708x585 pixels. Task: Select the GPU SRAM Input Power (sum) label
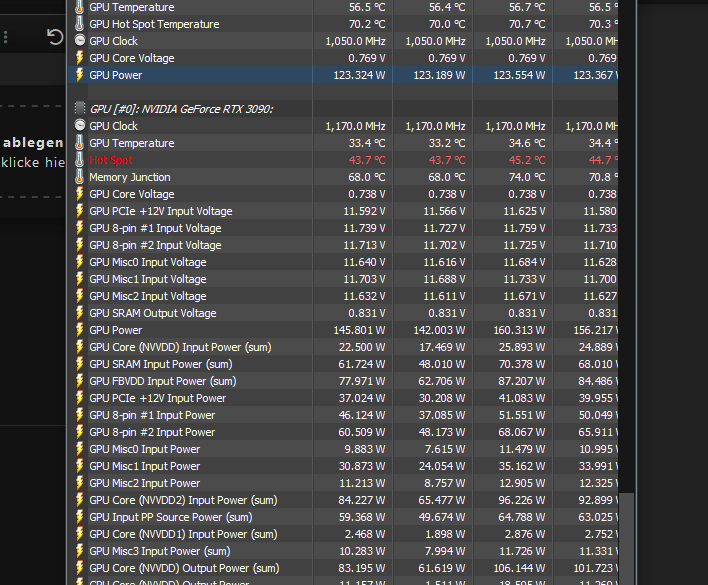tap(161, 364)
